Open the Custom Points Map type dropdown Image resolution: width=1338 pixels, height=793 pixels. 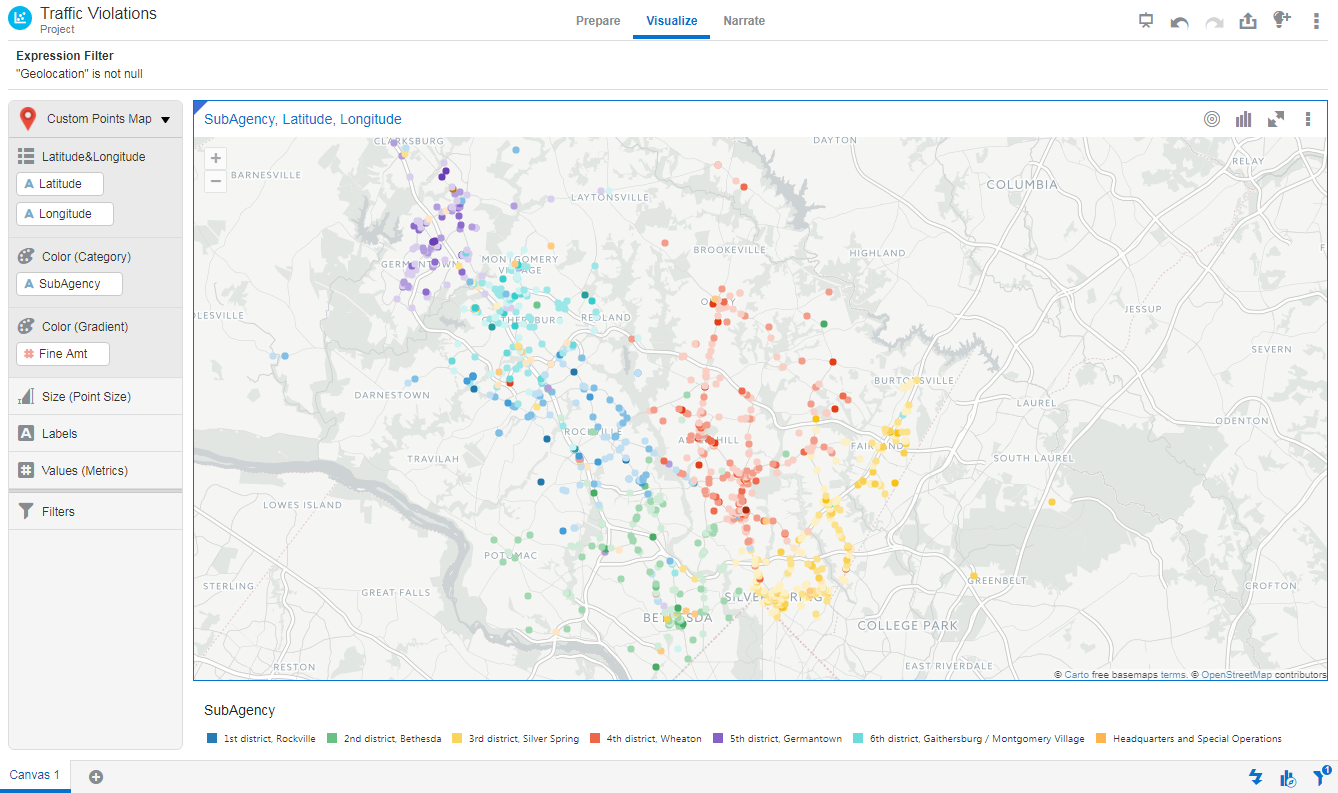click(x=166, y=120)
